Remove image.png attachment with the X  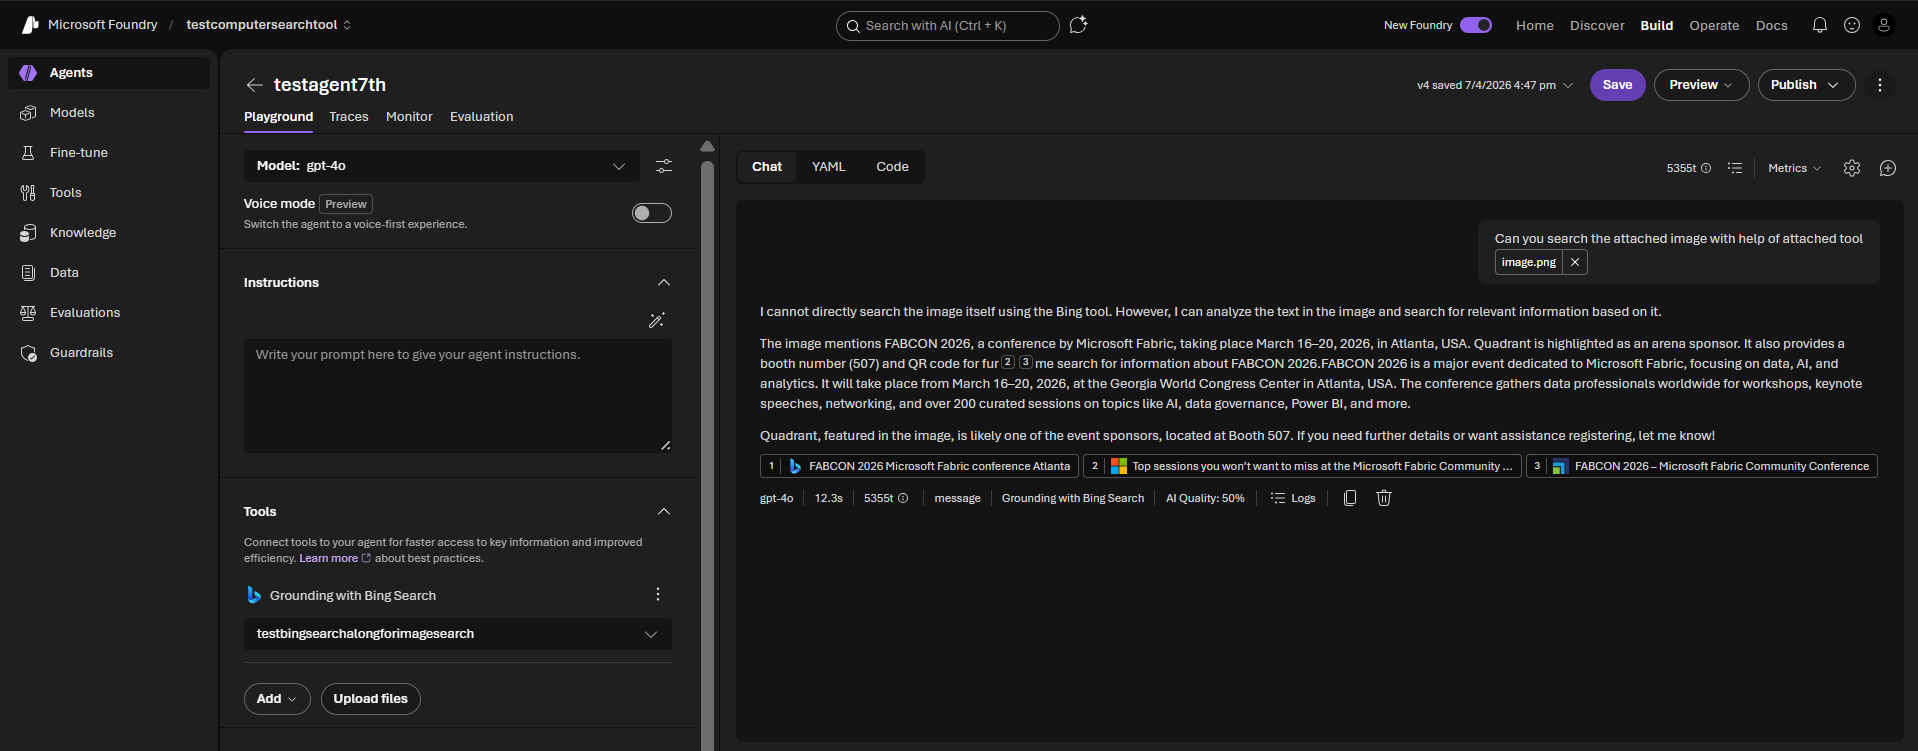coord(1575,262)
